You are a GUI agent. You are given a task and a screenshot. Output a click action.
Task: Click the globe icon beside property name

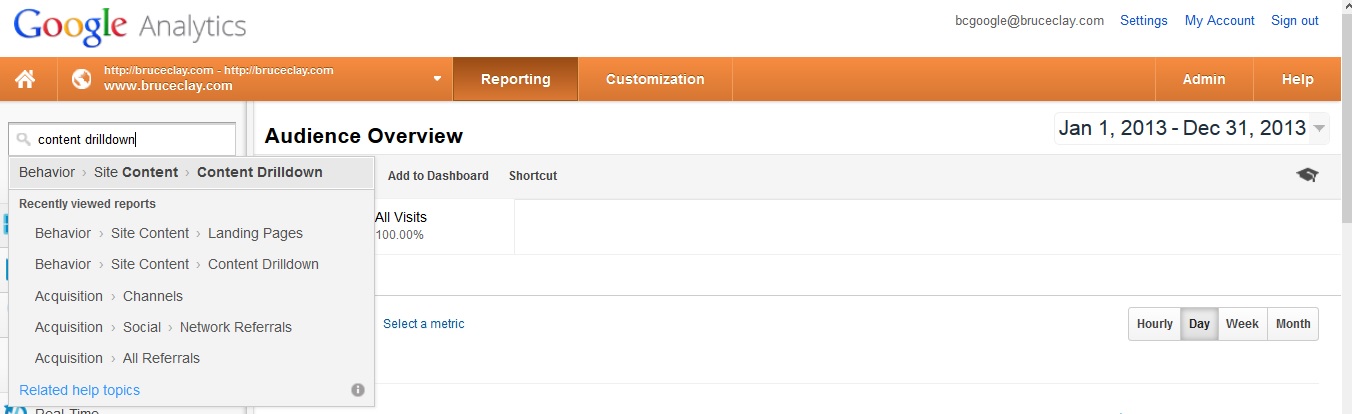click(82, 79)
